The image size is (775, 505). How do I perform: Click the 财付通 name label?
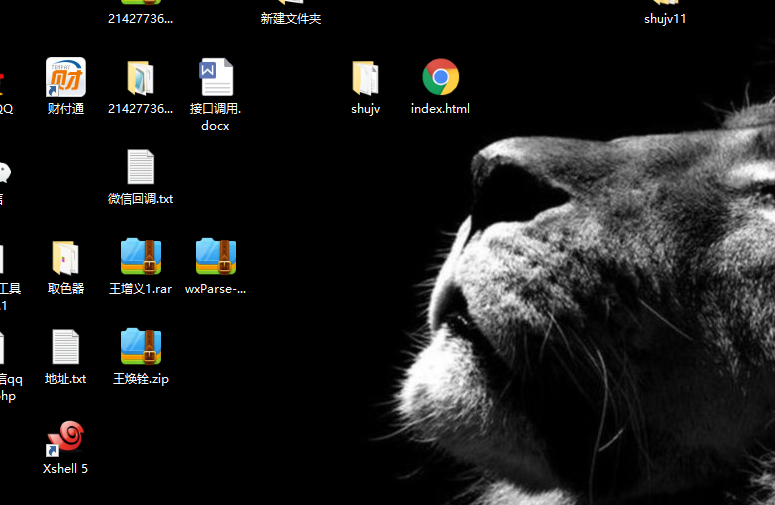(66, 109)
